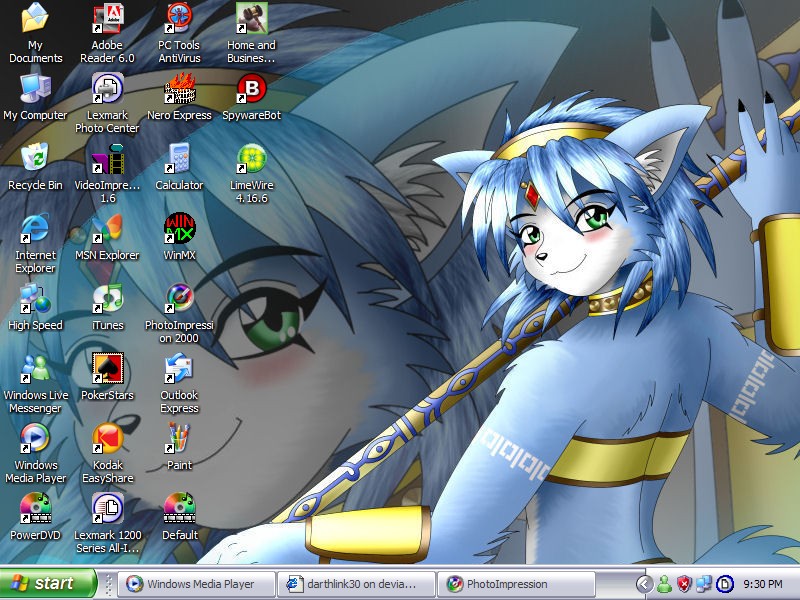The image size is (800, 600).
Task: Open PowerDVD desktop shortcut
Action: [35, 508]
